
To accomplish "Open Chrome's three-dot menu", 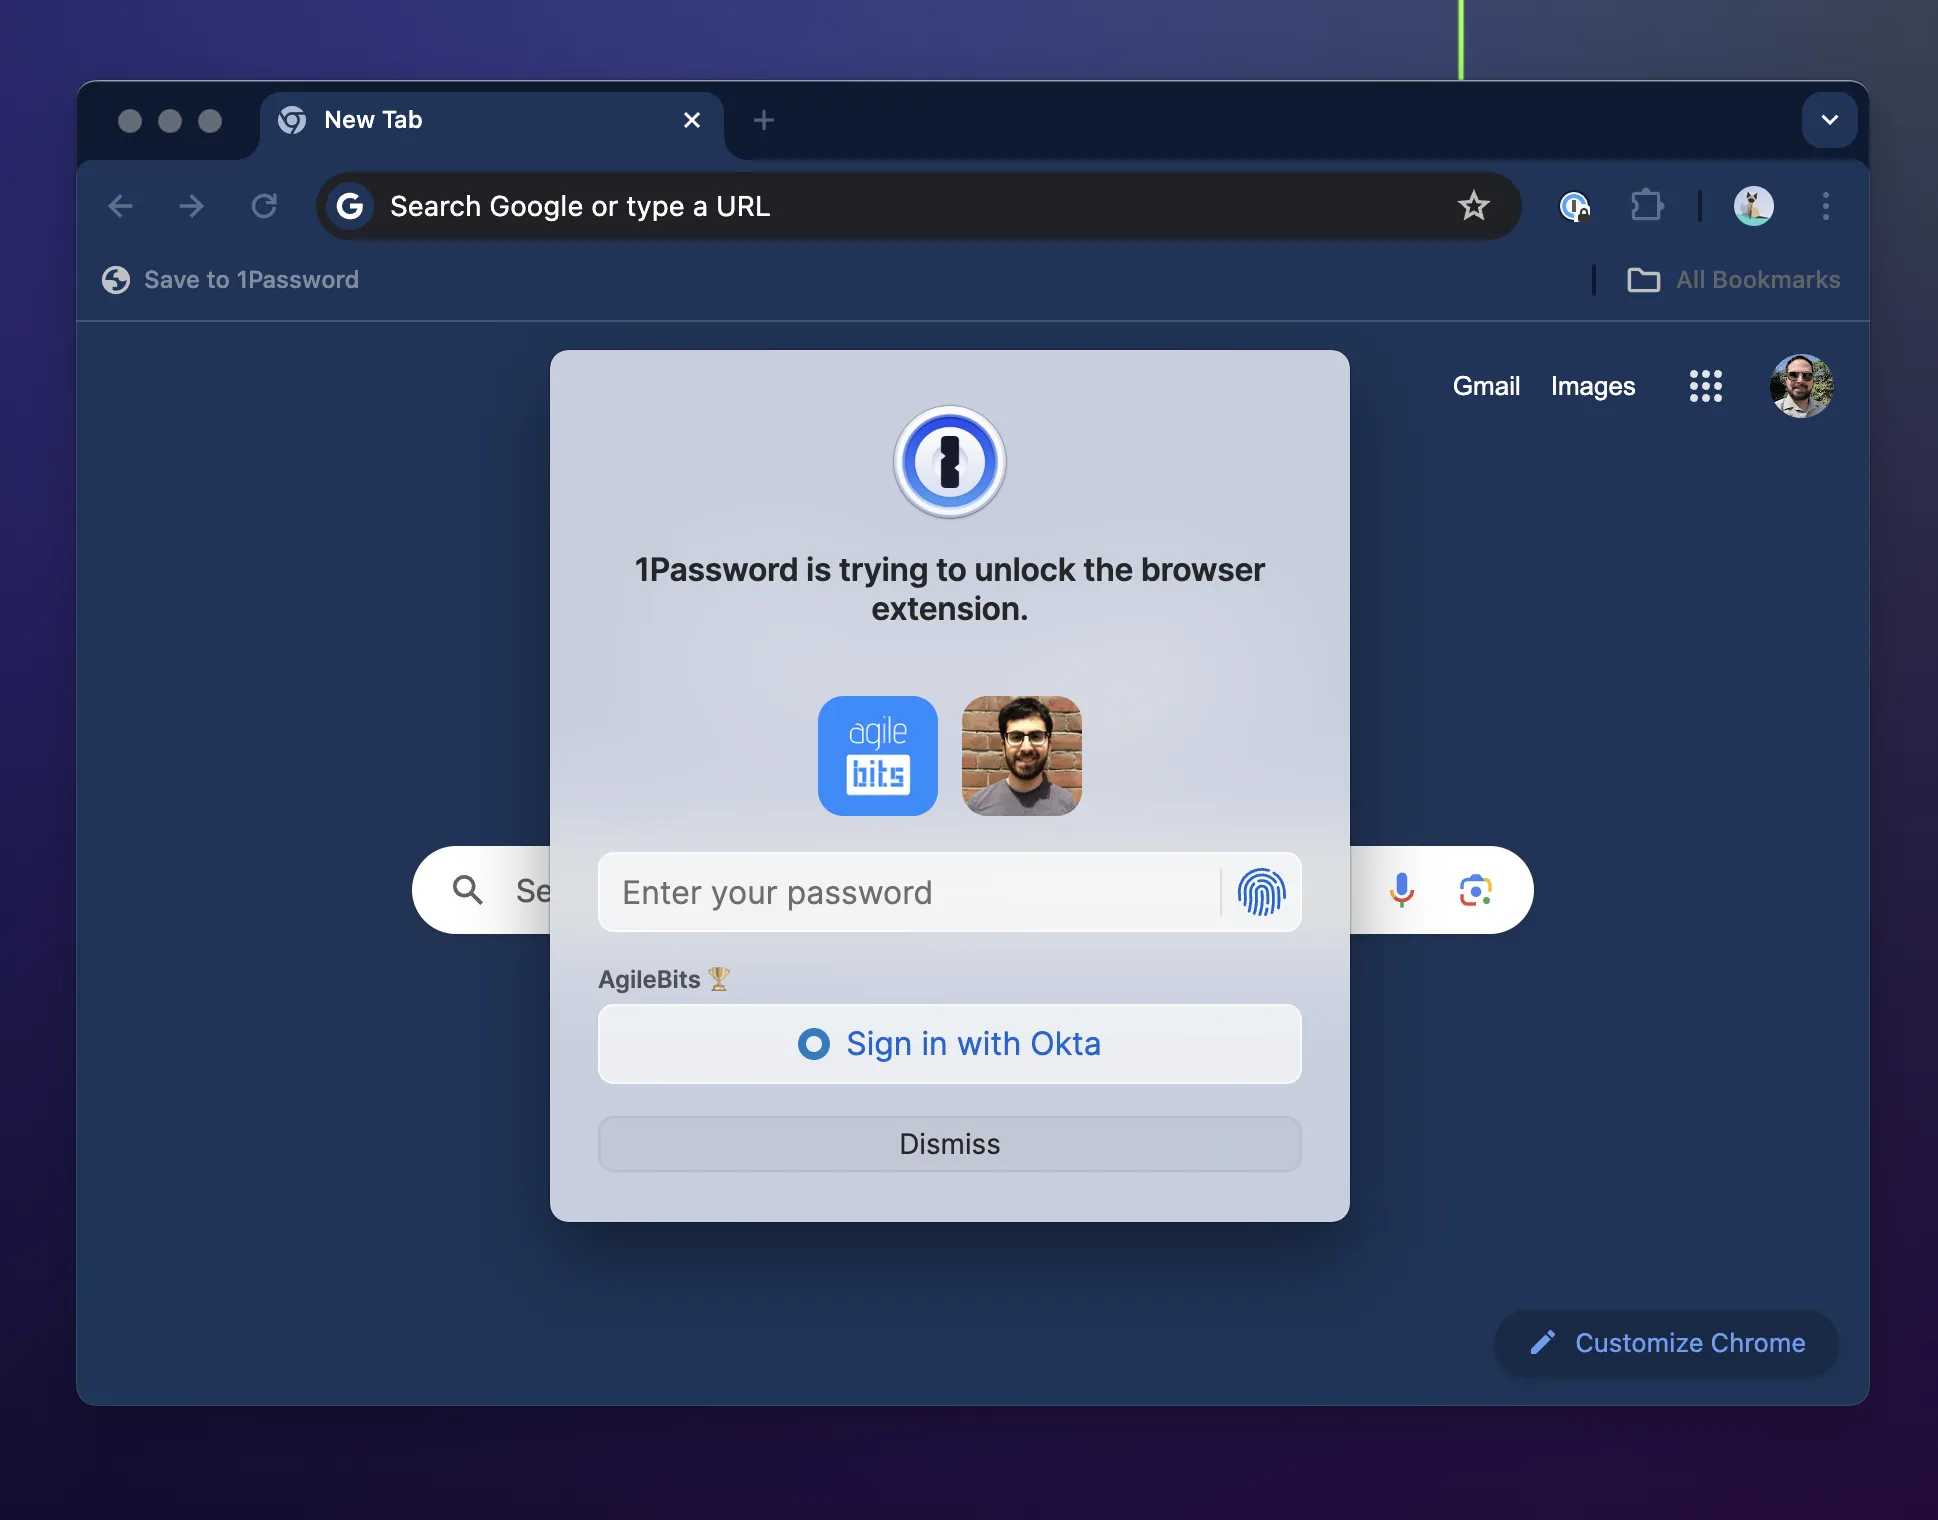I will 1825,206.
